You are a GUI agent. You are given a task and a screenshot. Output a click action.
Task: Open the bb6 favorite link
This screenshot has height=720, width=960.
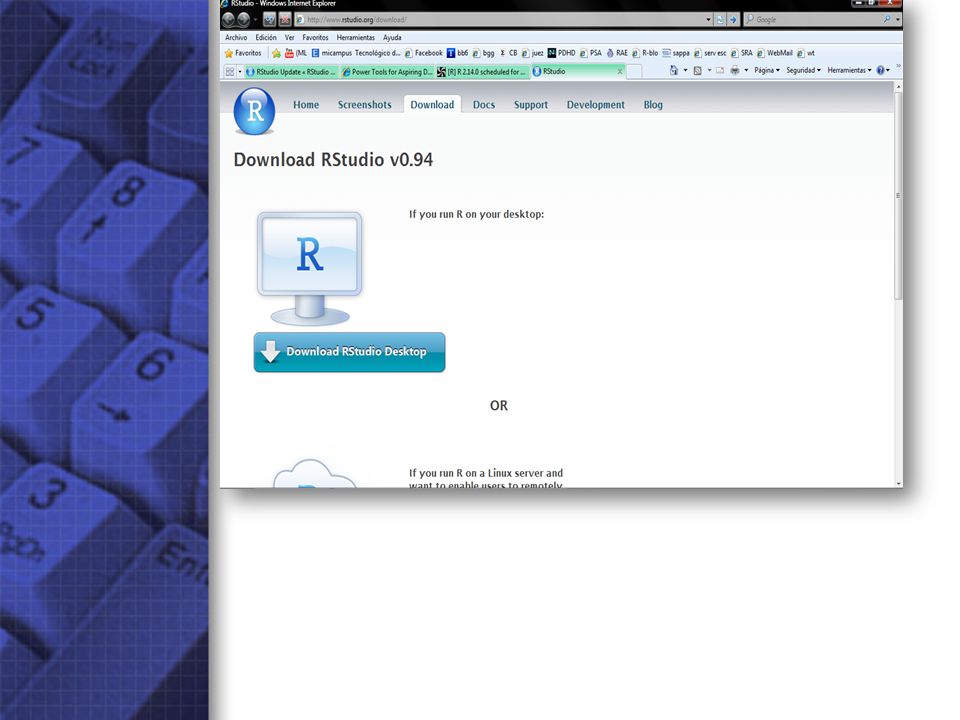point(457,53)
